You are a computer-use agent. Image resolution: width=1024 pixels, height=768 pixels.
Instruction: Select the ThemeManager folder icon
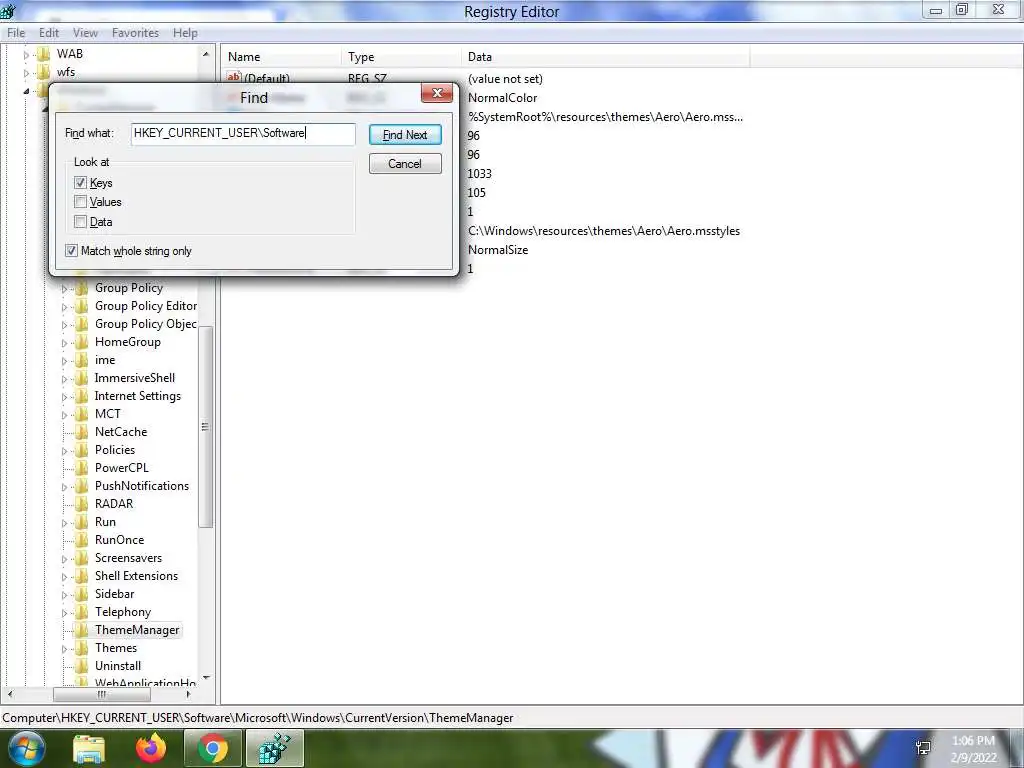tap(82, 630)
